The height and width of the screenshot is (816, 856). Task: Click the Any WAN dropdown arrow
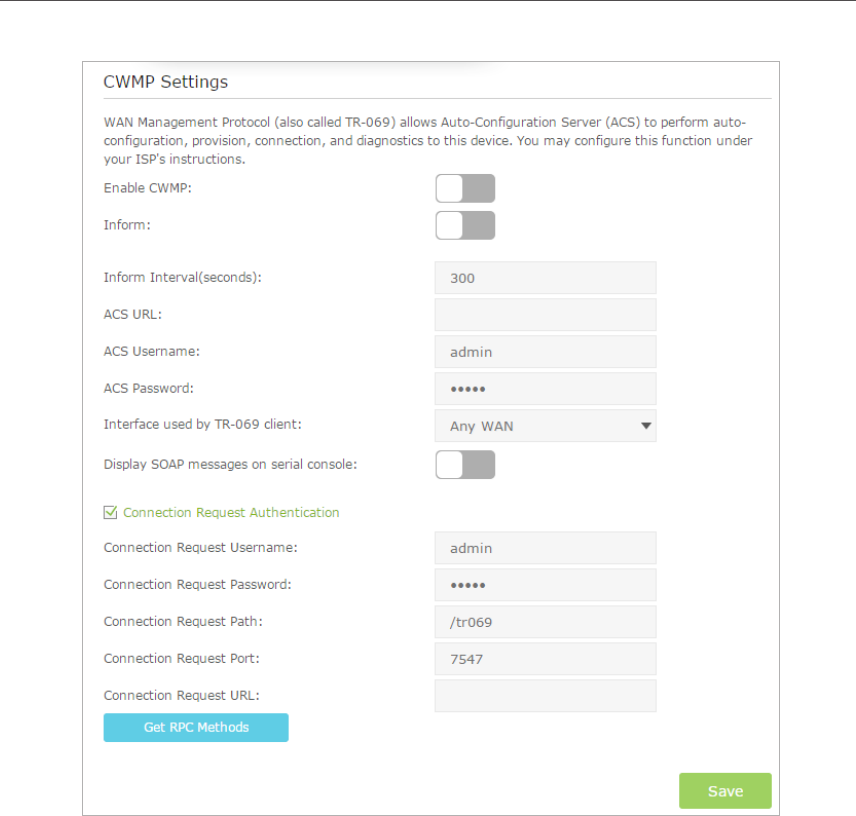(646, 426)
